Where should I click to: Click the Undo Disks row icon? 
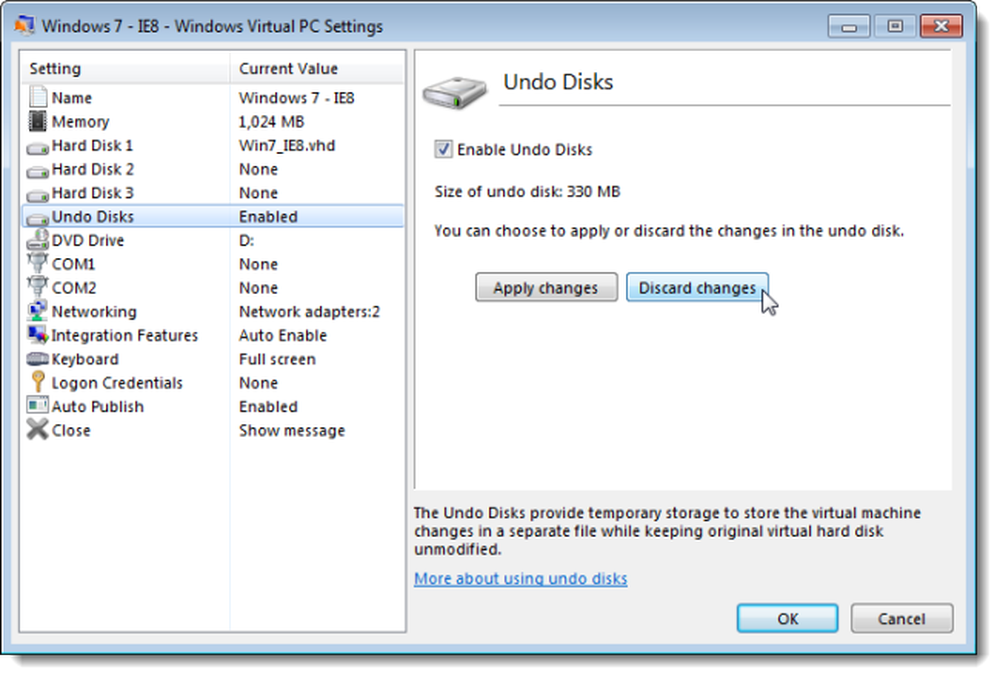pyautogui.click(x=38, y=219)
